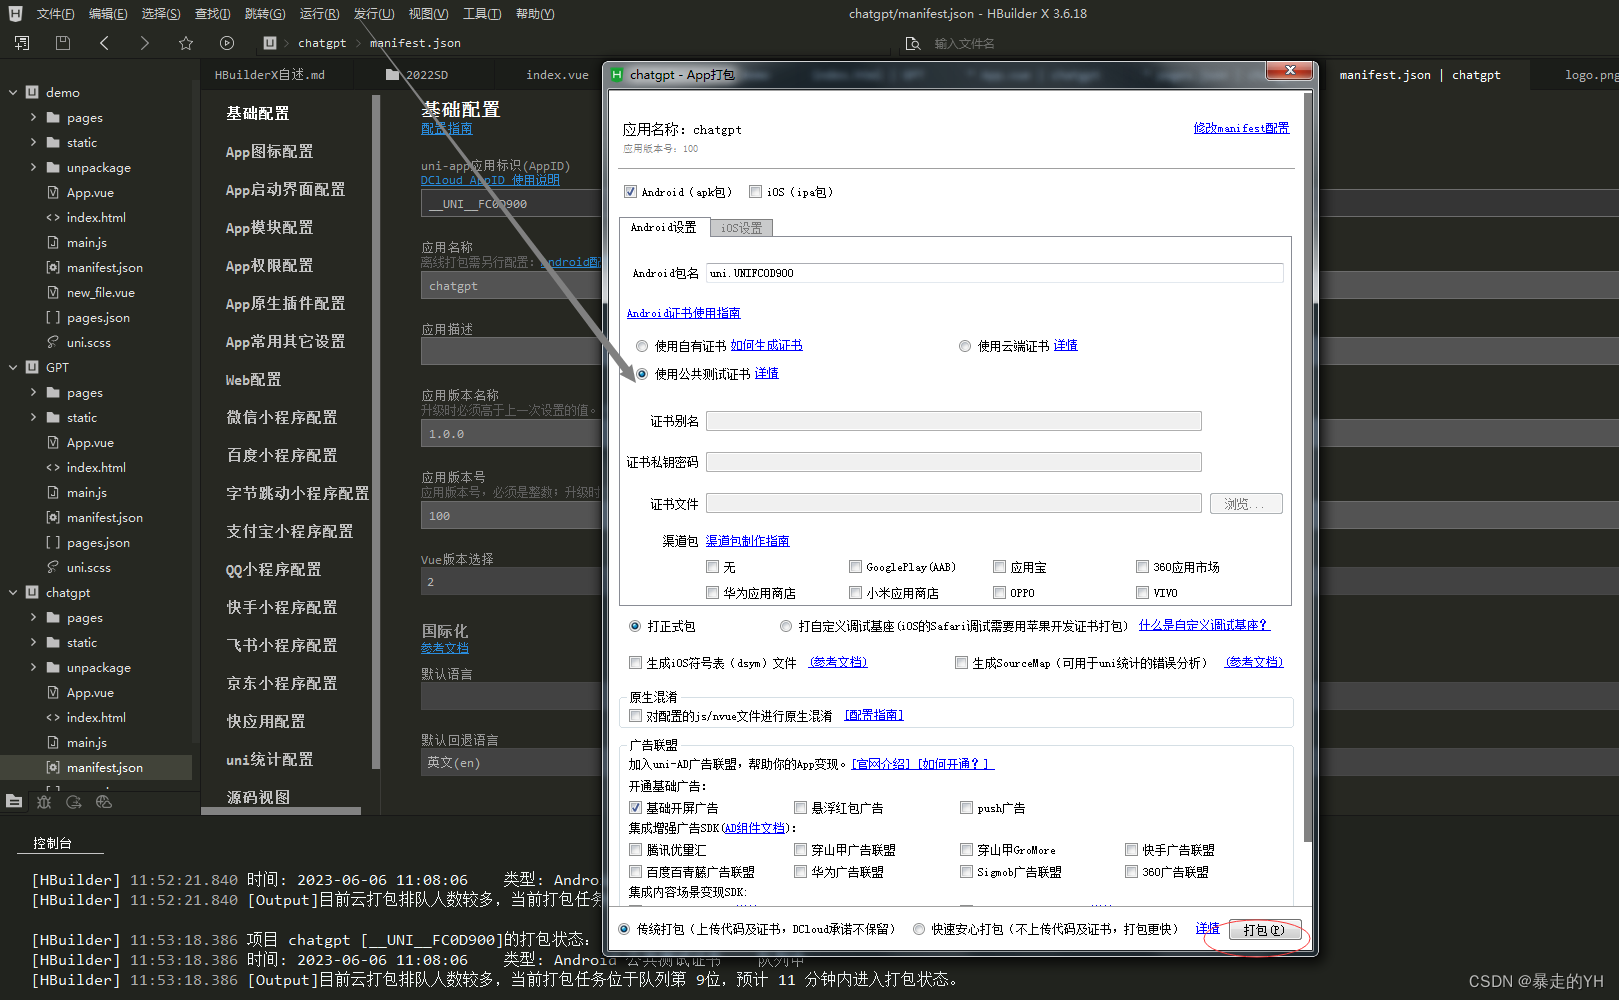The height and width of the screenshot is (1000, 1619).
Task: Open the 修改manifest配置 link
Action: pos(1241,128)
